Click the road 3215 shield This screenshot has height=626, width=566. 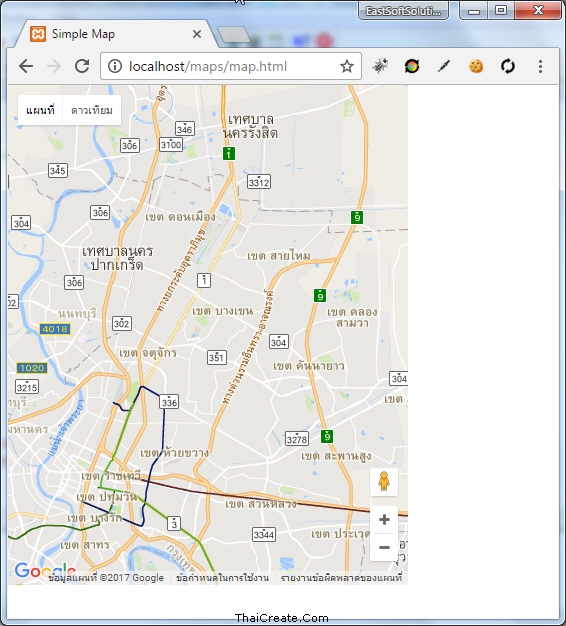tap(27, 387)
